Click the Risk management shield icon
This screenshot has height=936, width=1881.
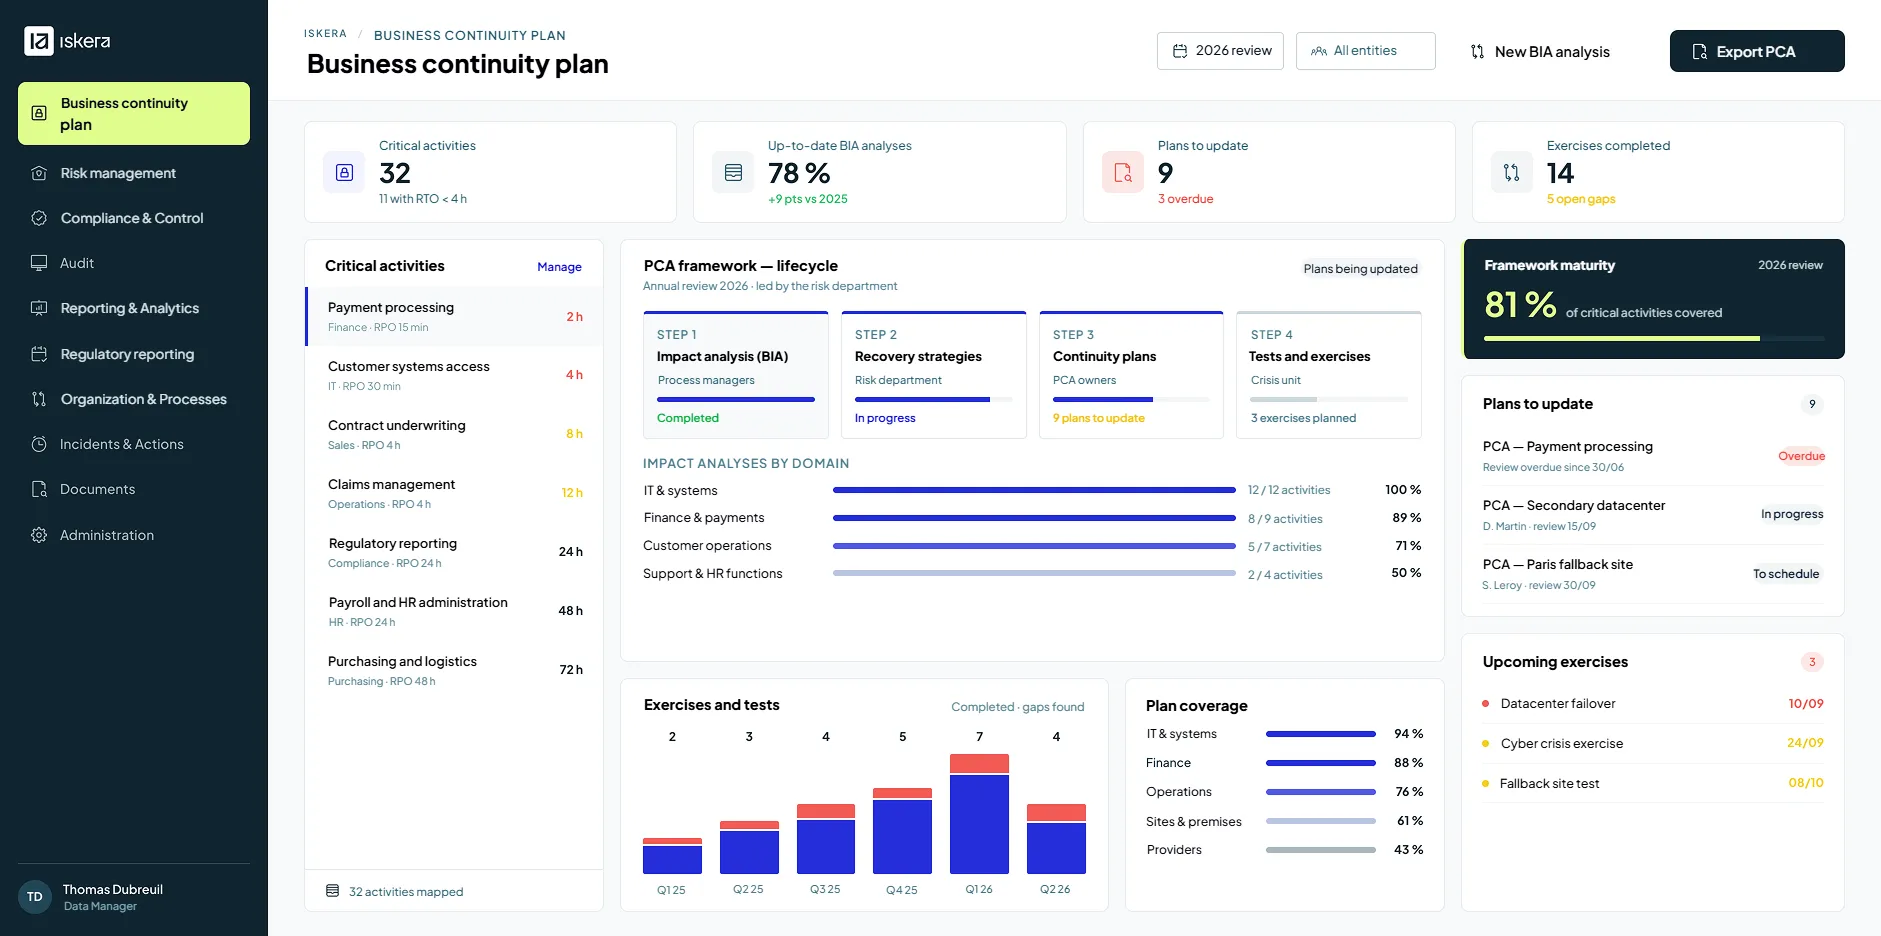pos(39,173)
